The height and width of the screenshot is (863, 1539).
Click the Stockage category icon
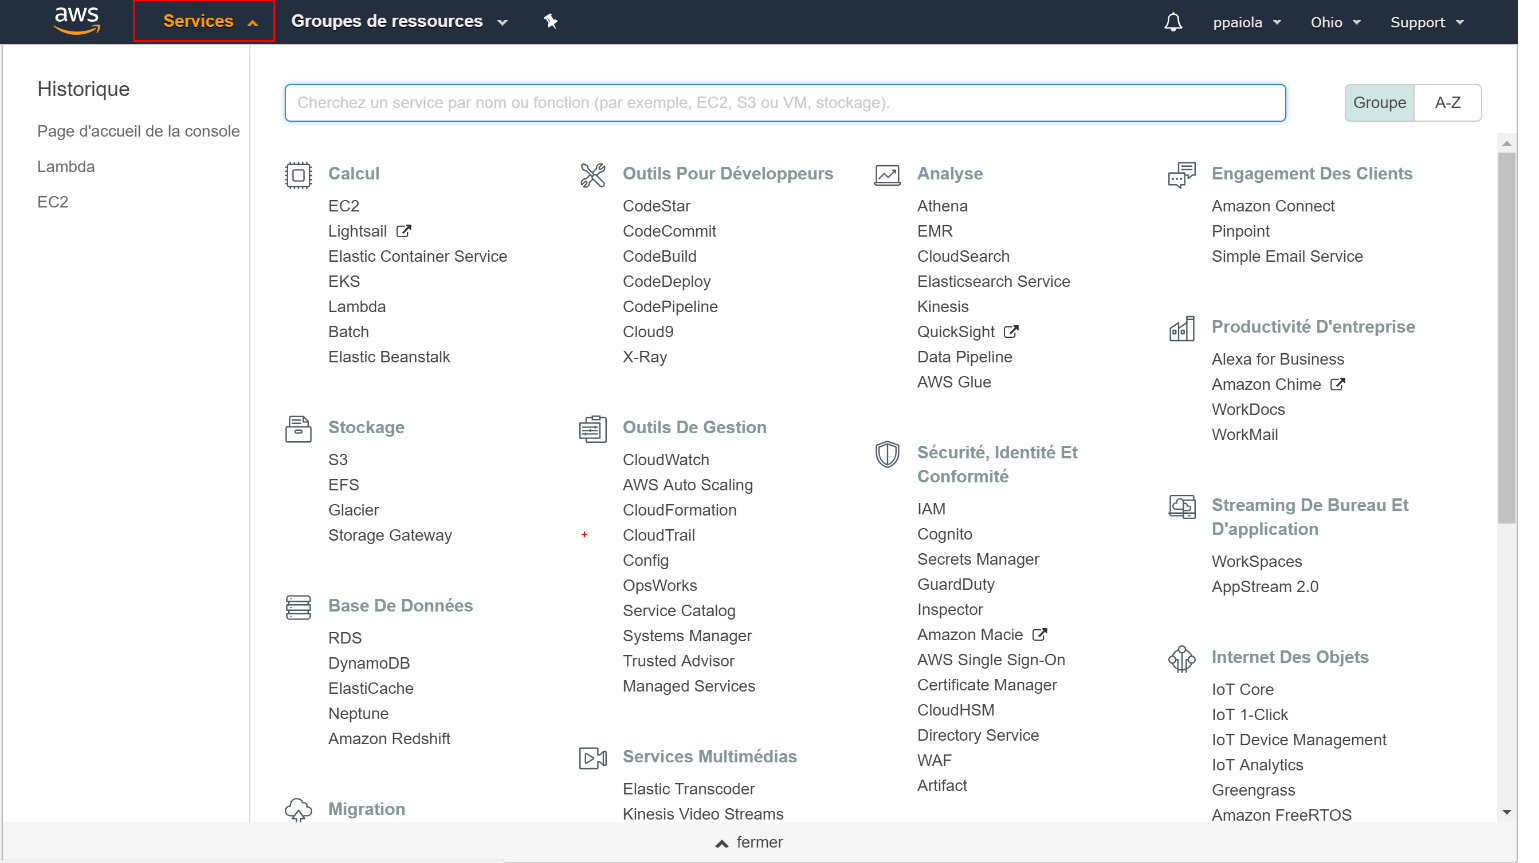(x=298, y=429)
